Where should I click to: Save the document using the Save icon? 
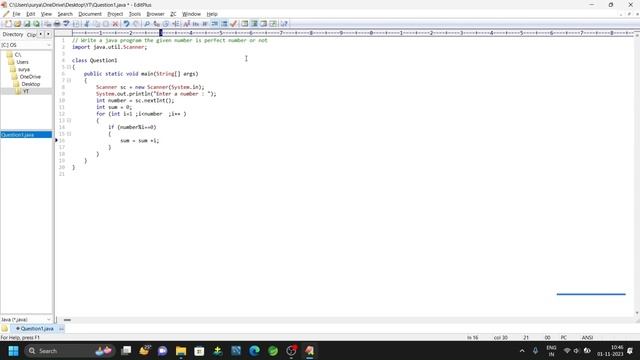tap(27, 24)
